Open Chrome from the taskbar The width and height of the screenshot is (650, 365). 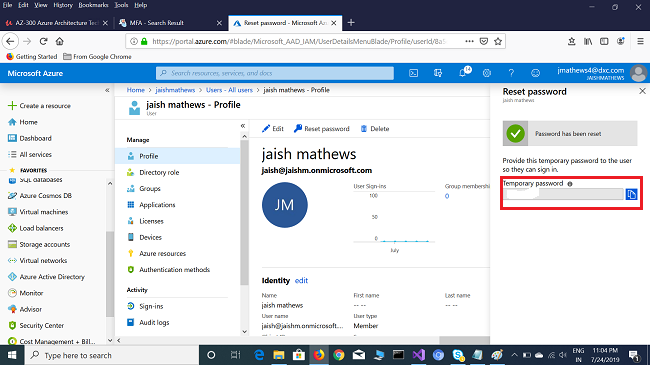pyautogui.click(x=339, y=355)
